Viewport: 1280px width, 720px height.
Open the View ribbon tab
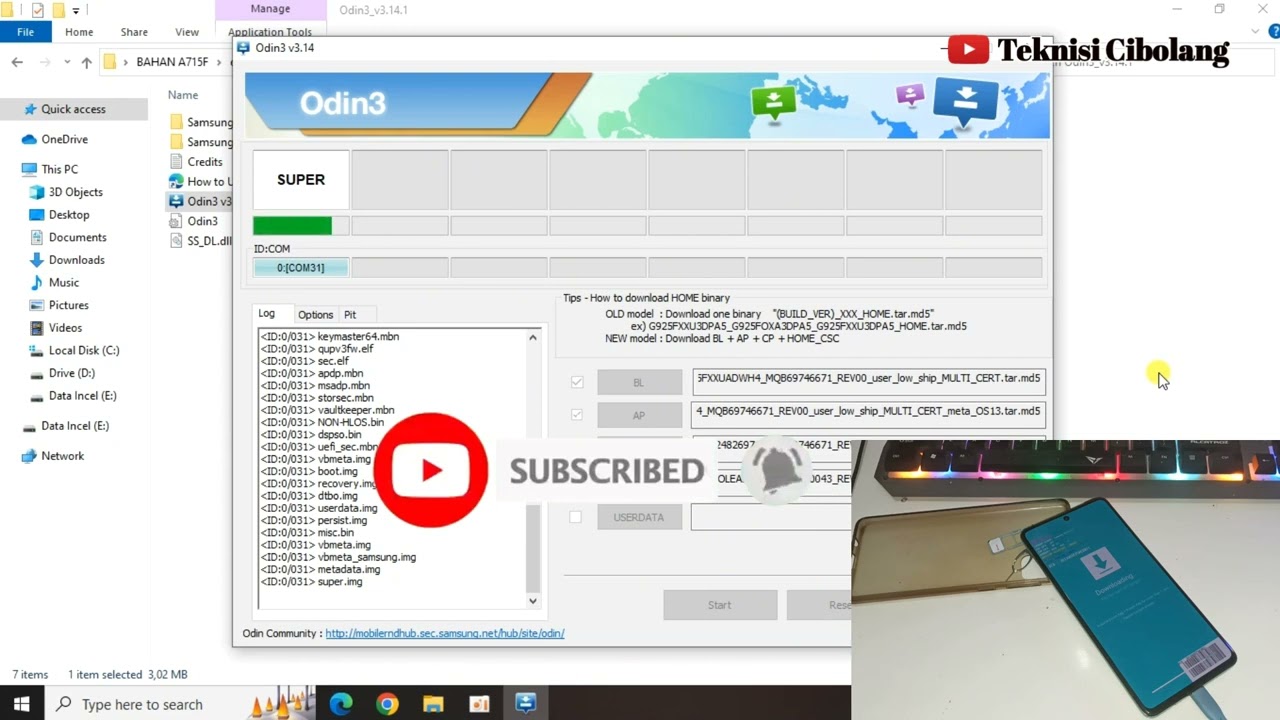[187, 32]
